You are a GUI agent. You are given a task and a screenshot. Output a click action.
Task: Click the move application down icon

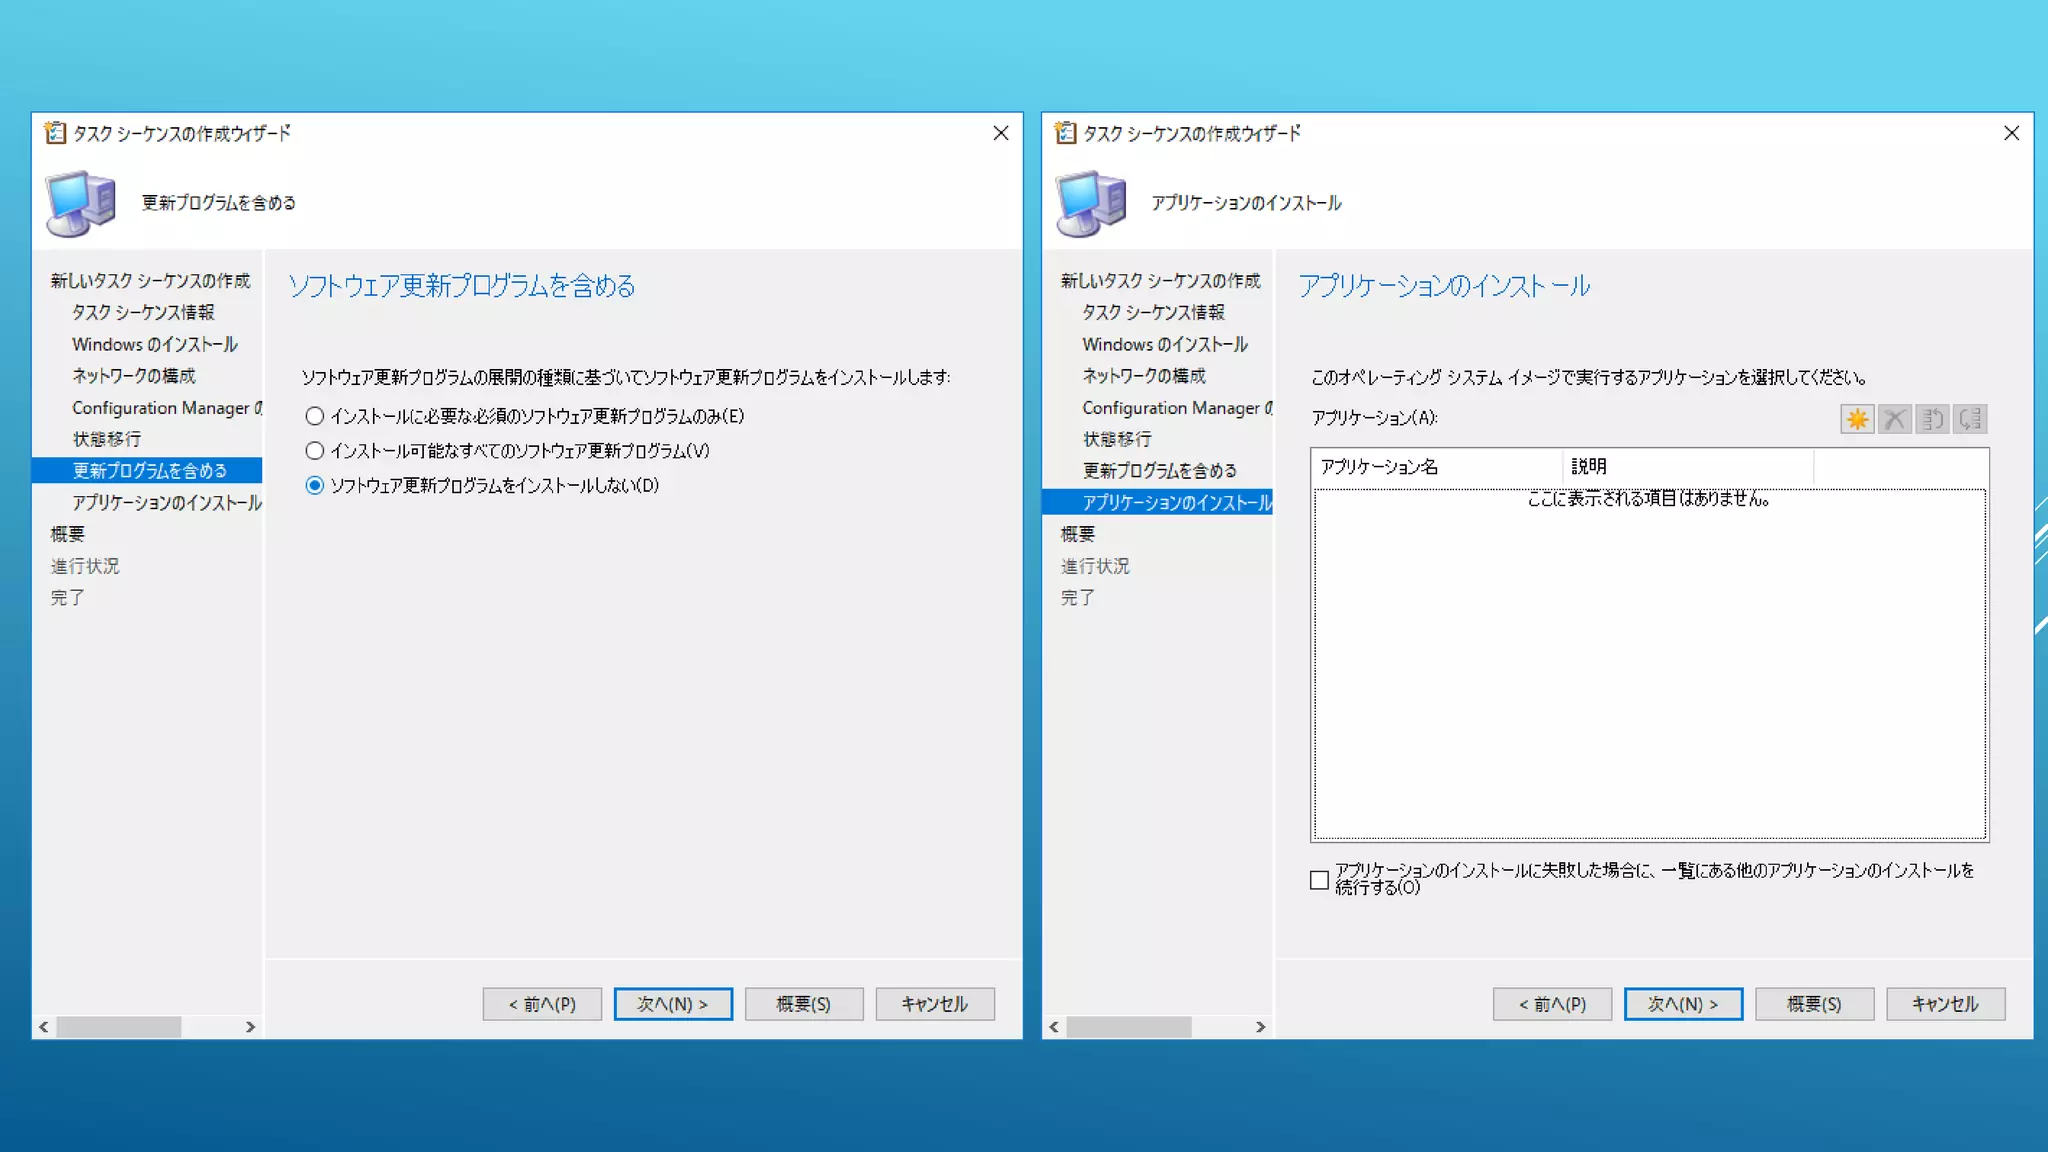pos(1970,419)
